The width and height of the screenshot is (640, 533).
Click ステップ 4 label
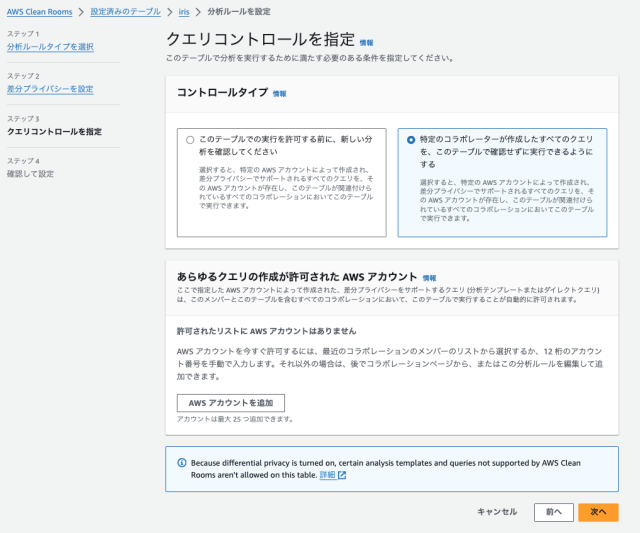[23, 161]
